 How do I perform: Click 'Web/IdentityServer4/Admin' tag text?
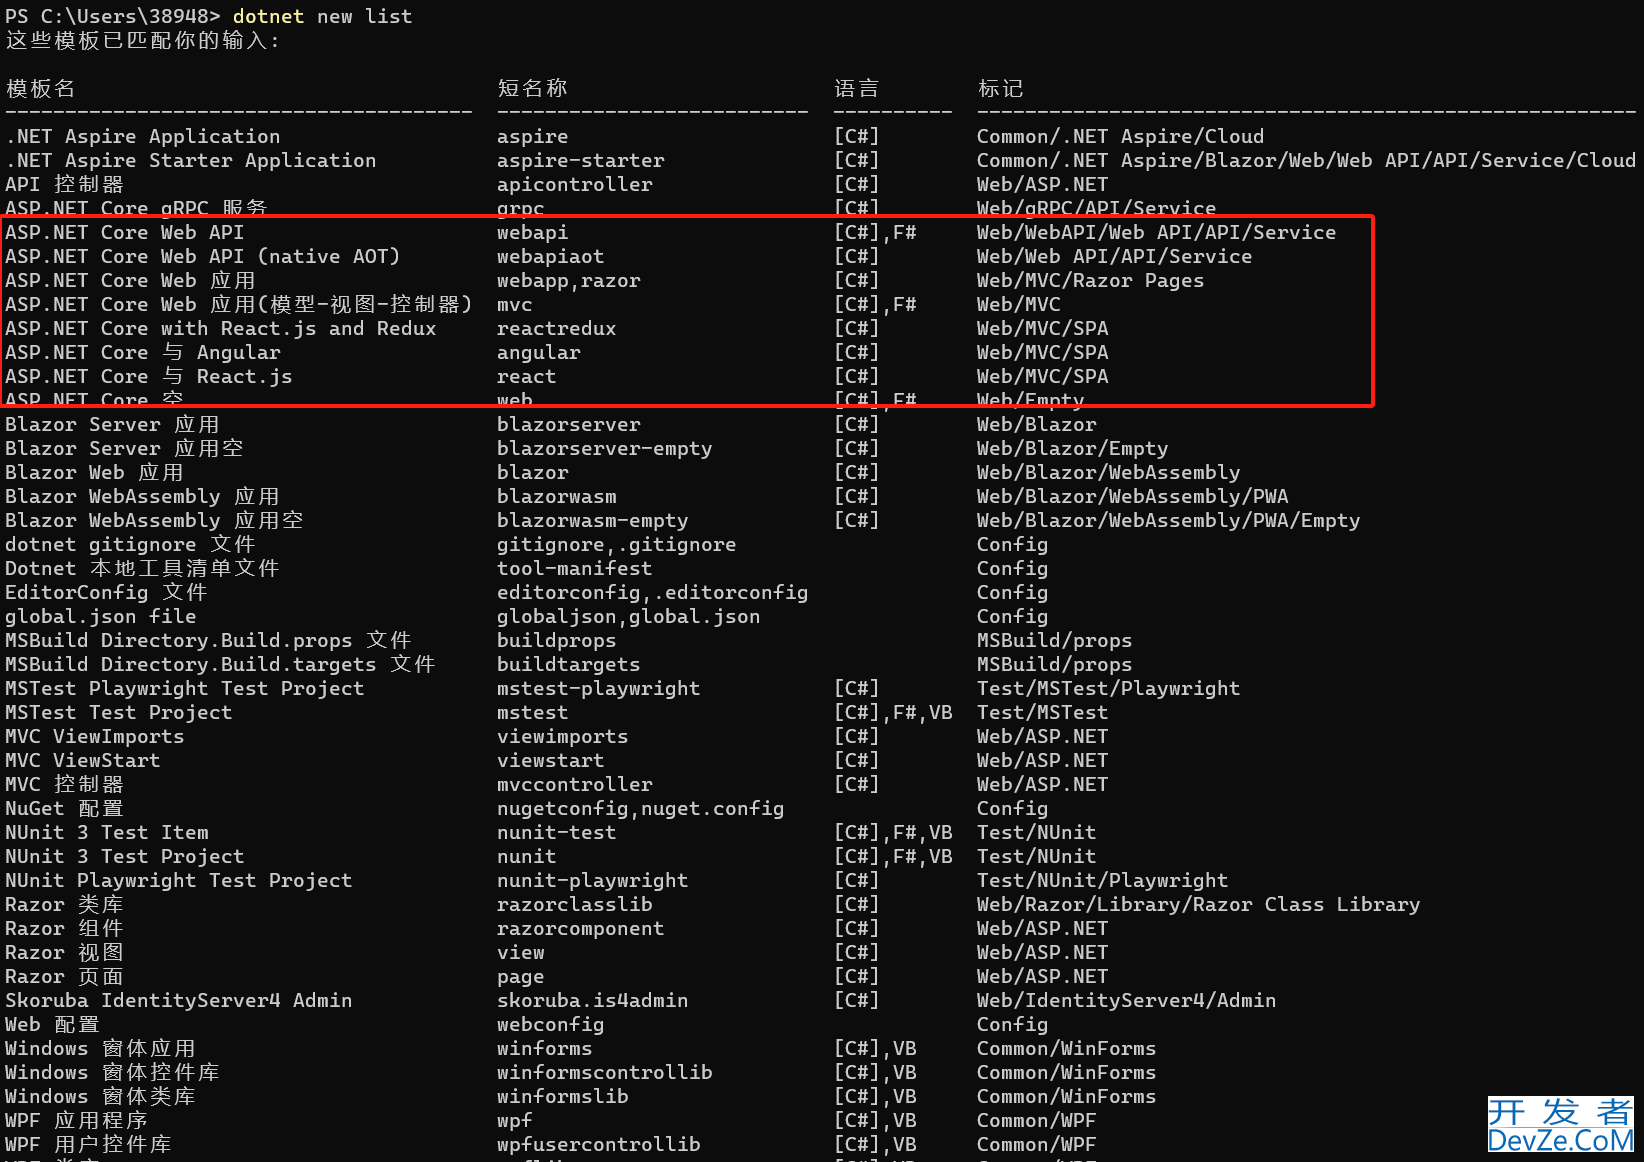click(1127, 1000)
